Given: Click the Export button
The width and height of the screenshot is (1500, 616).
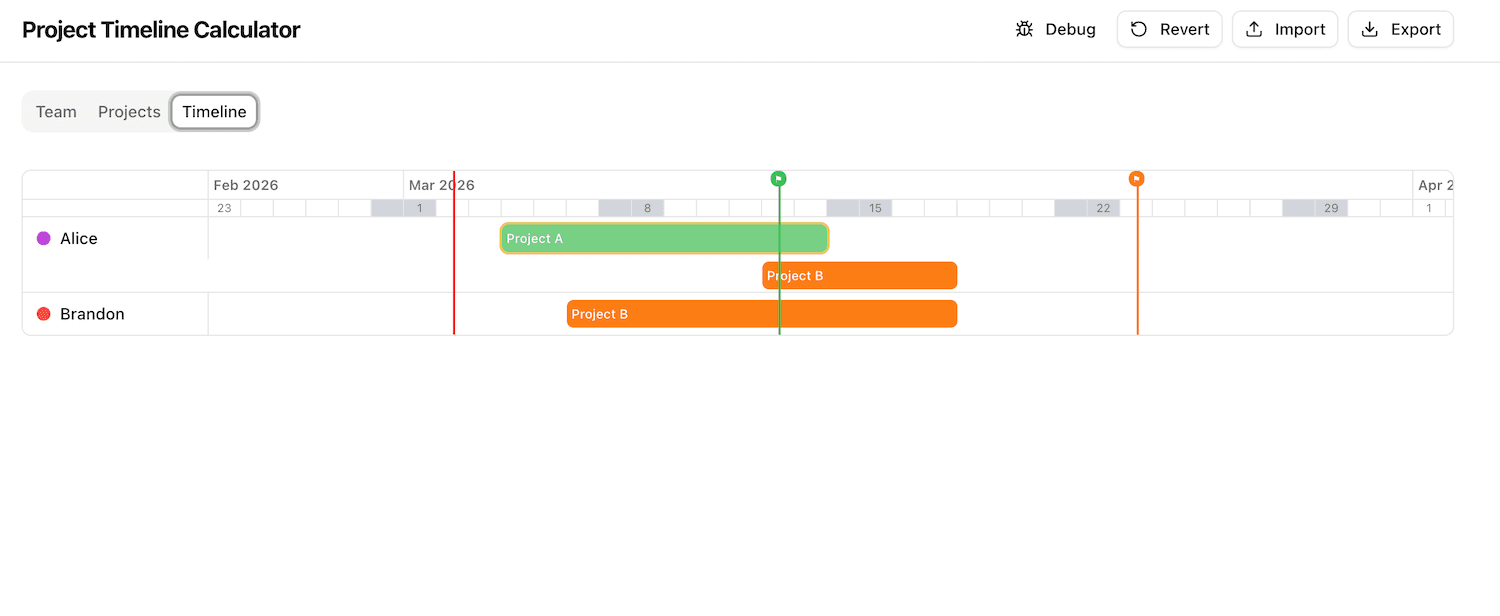Looking at the screenshot, I should (1400, 29).
